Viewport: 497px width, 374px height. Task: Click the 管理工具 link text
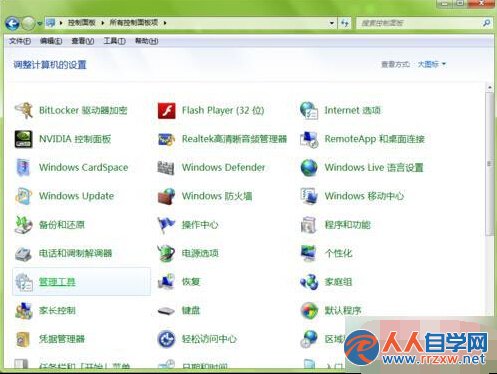click(x=57, y=282)
